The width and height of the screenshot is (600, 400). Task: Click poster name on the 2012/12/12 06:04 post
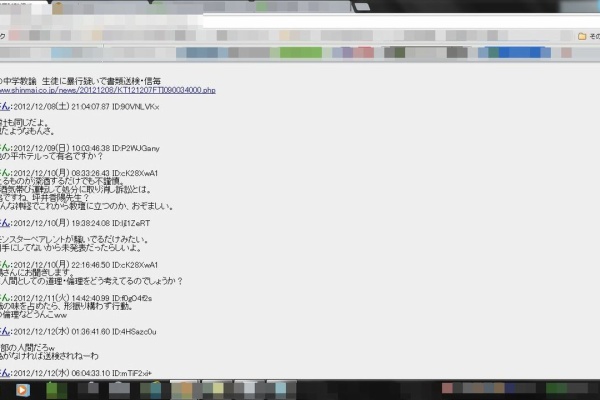coord(4,372)
